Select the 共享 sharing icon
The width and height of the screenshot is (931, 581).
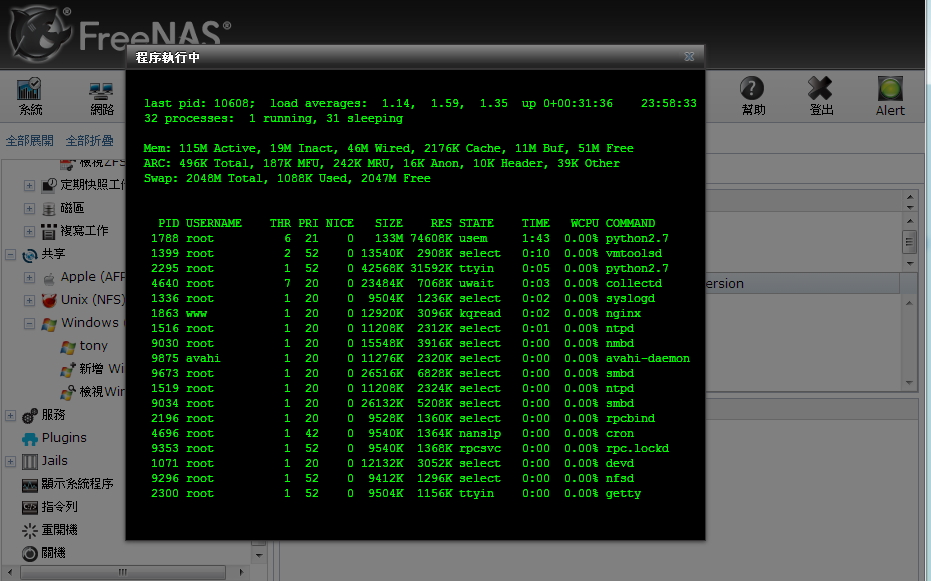pyautogui.click(x=30, y=255)
